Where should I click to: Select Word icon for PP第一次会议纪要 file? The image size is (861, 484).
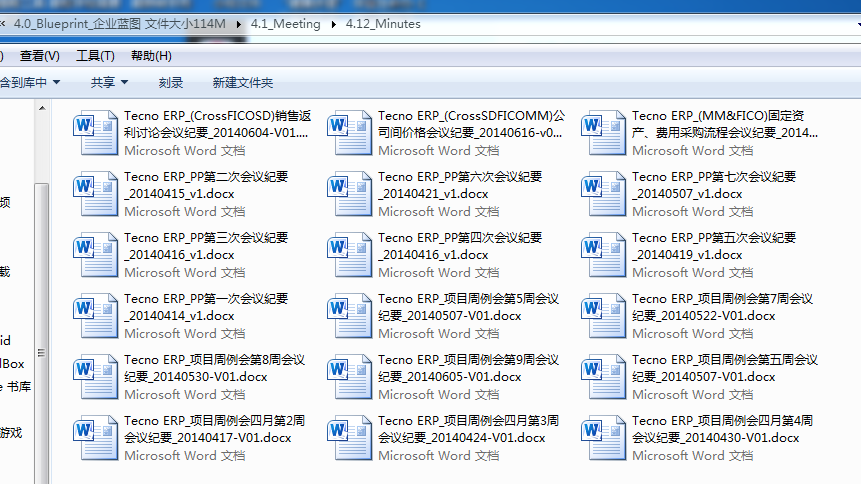[x=96, y=316]
